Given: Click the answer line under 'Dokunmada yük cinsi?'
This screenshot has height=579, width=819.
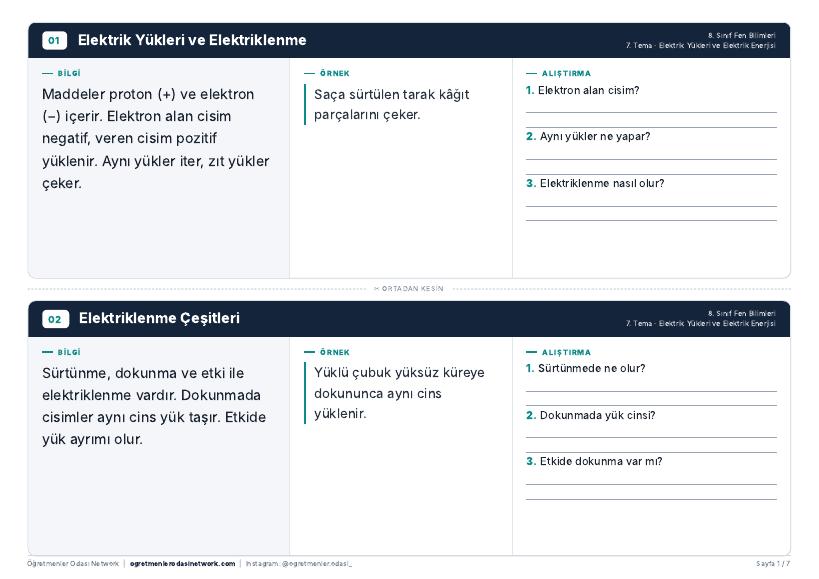Looking at the screenshot, I should click(651, 438).
